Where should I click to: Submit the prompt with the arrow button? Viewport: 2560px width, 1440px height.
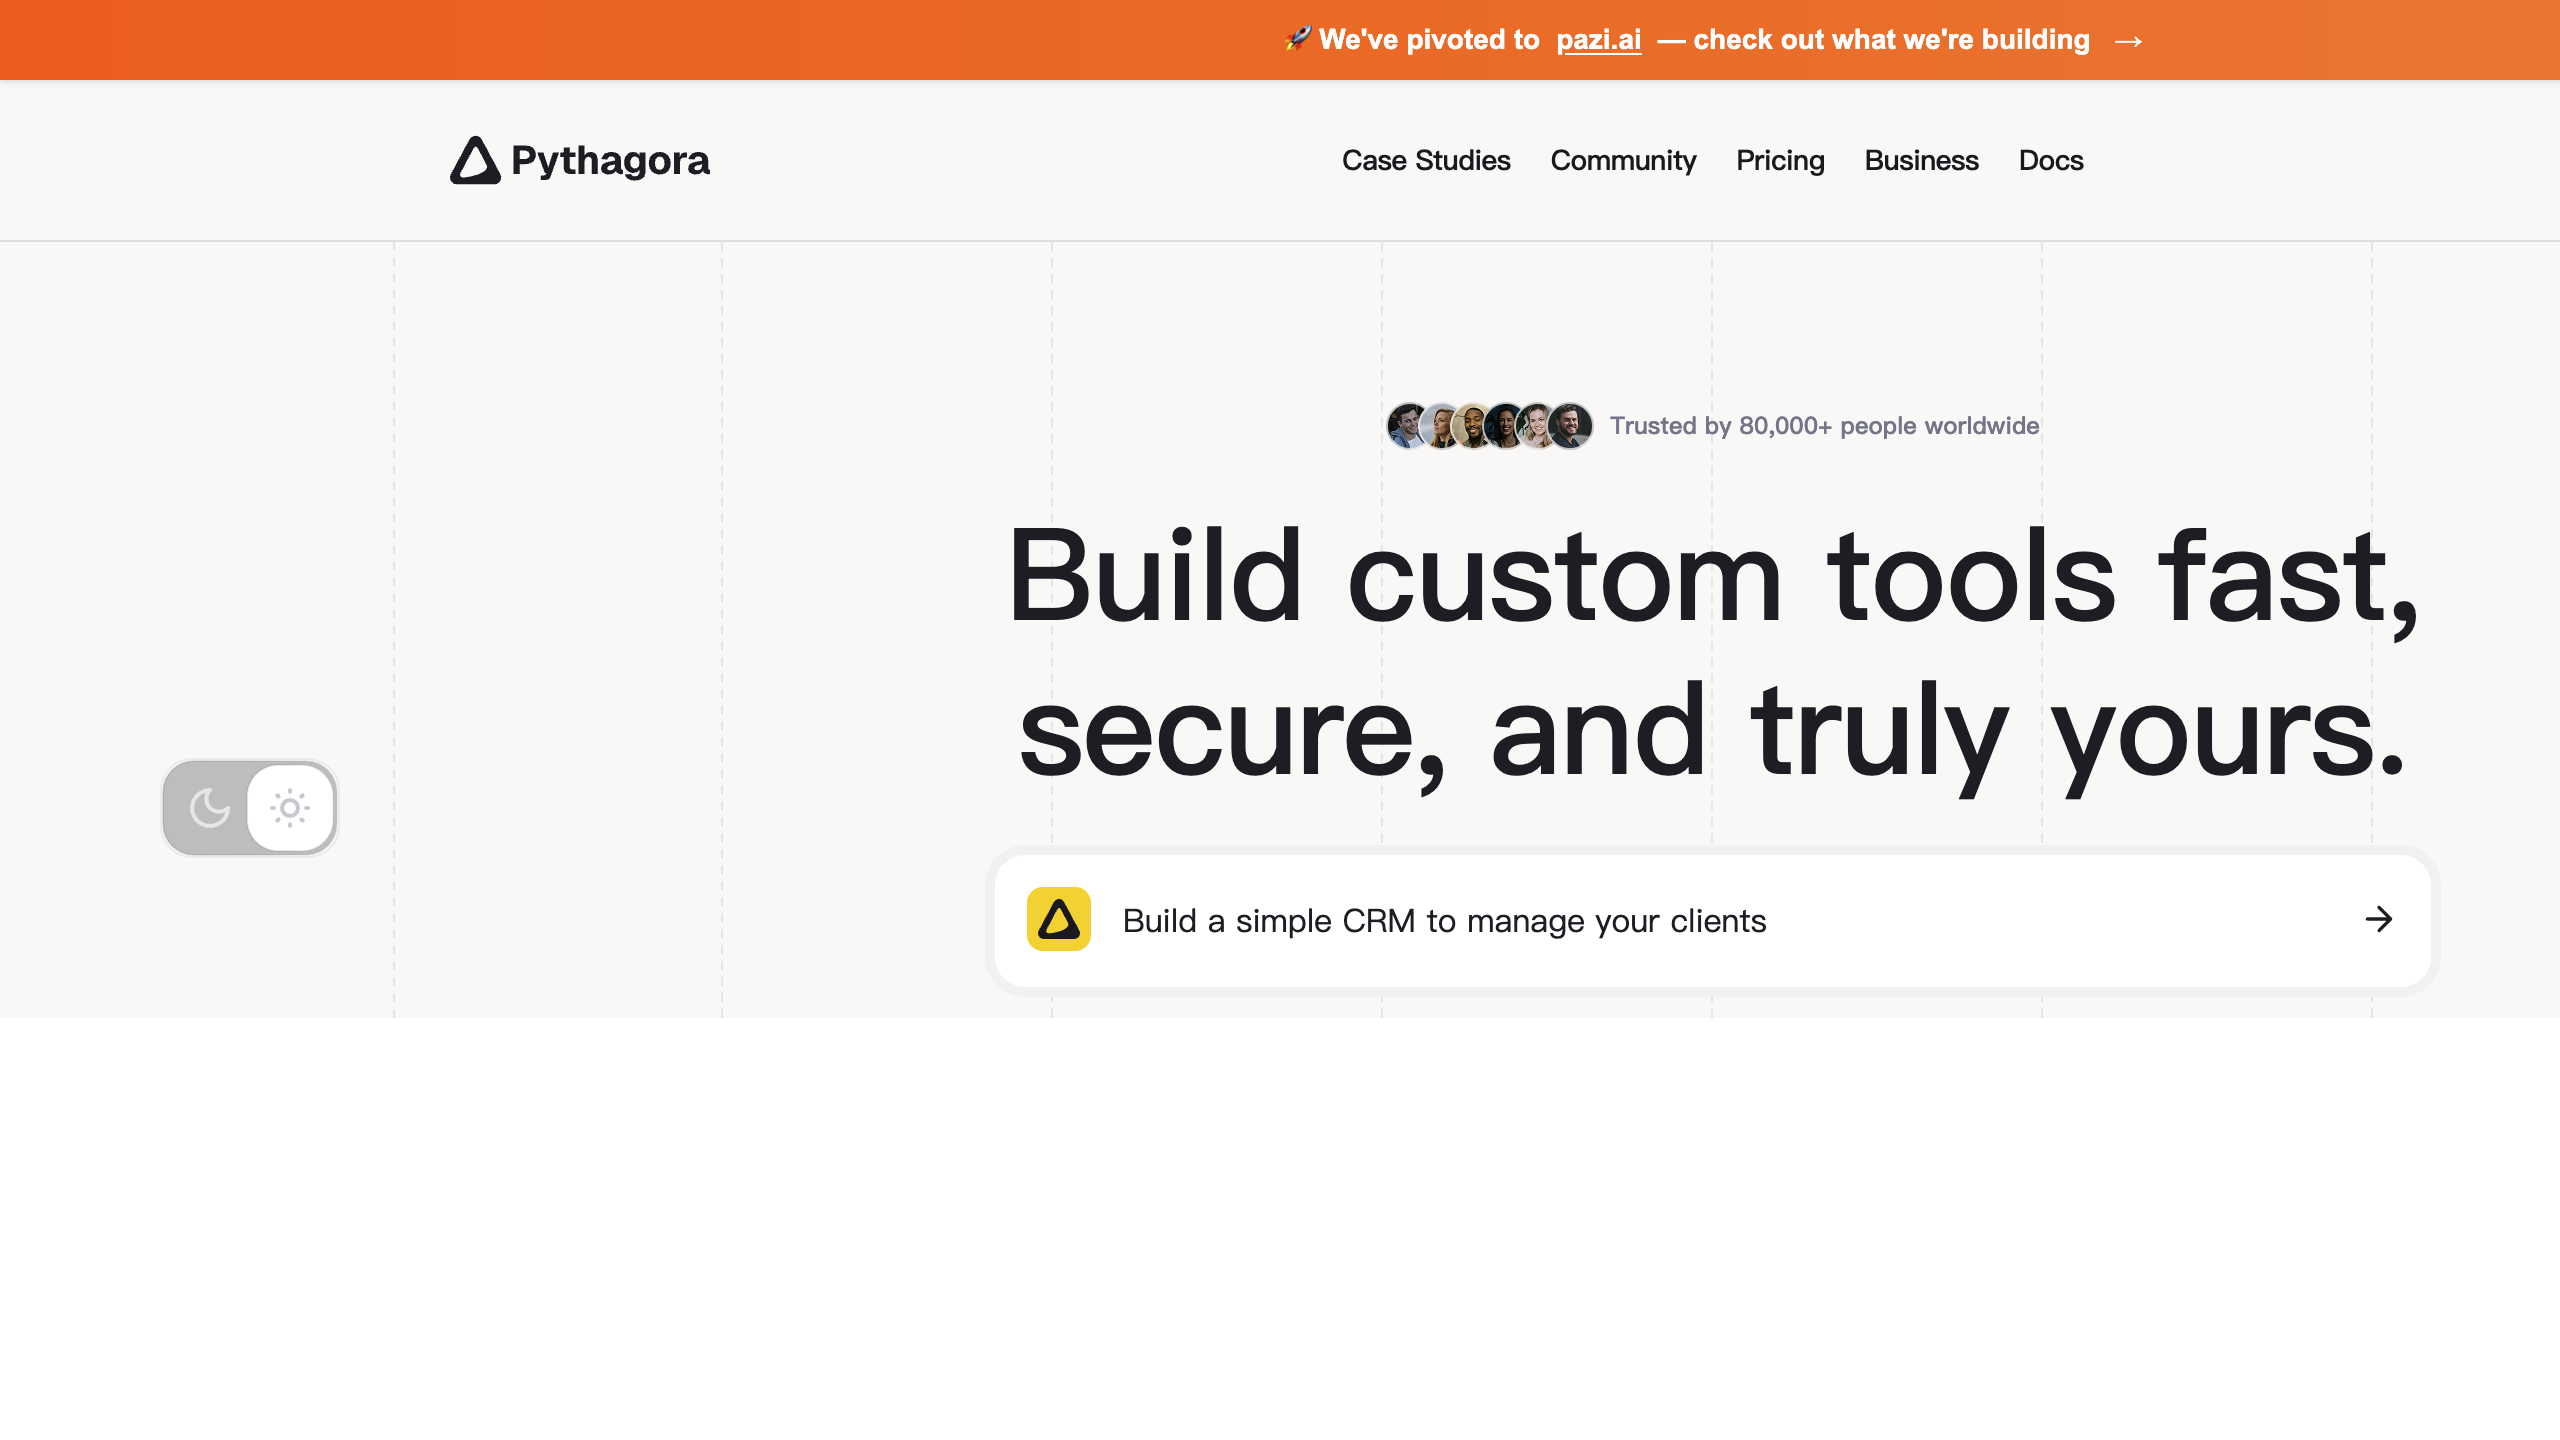[x=2379, y=919]
